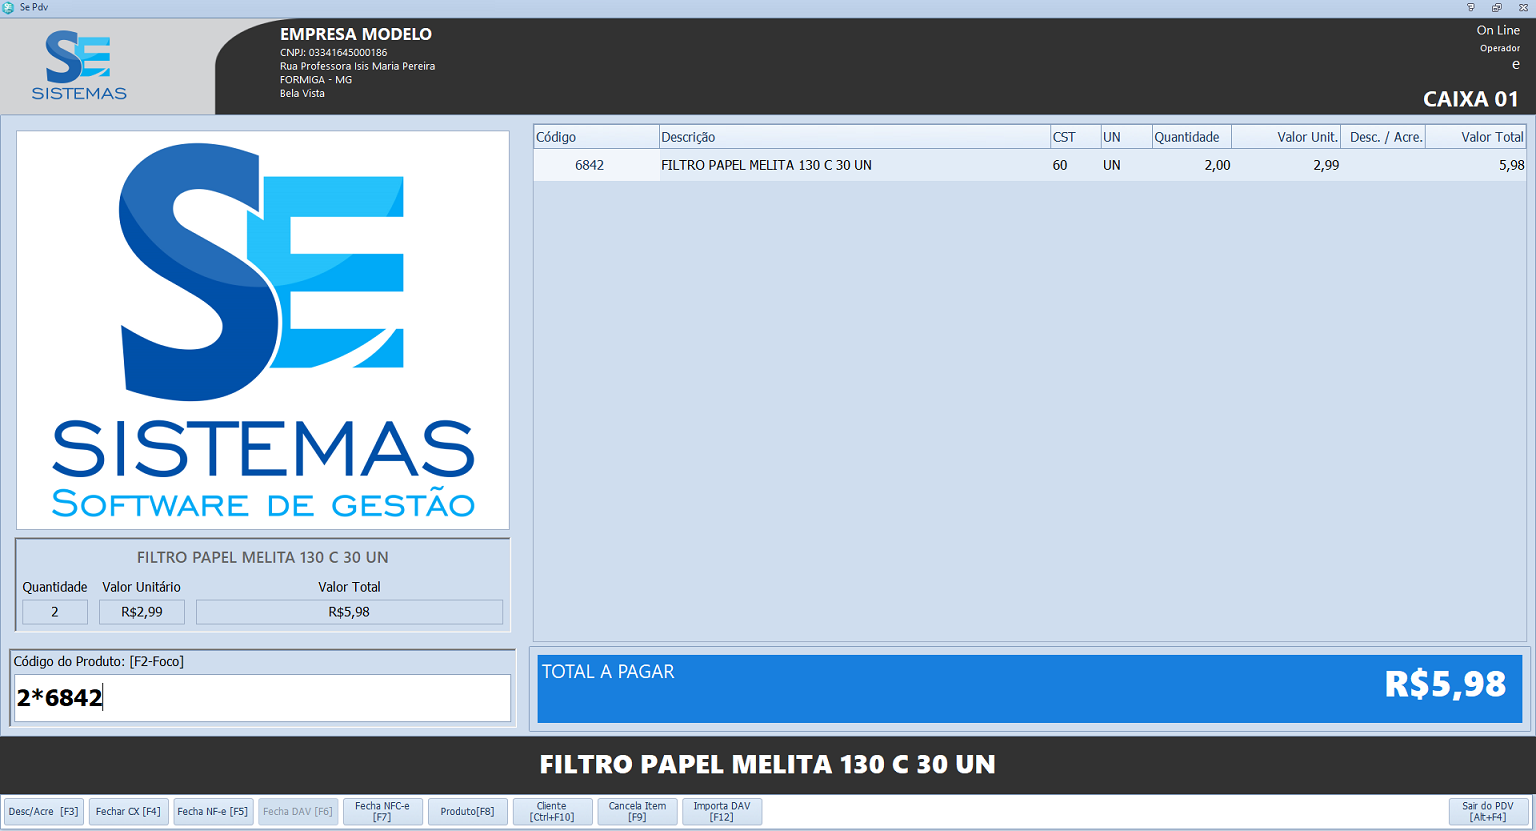
Task: Sort by the Descrição column header
Action: point(853,137)
